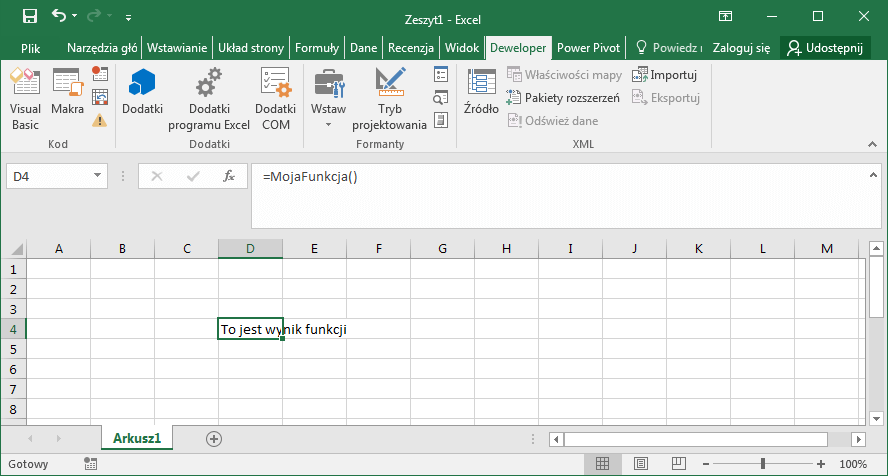Save the workbook with the floppy disk icon
The width and height of the screenshot is (888, 476).
pos(29,16)
